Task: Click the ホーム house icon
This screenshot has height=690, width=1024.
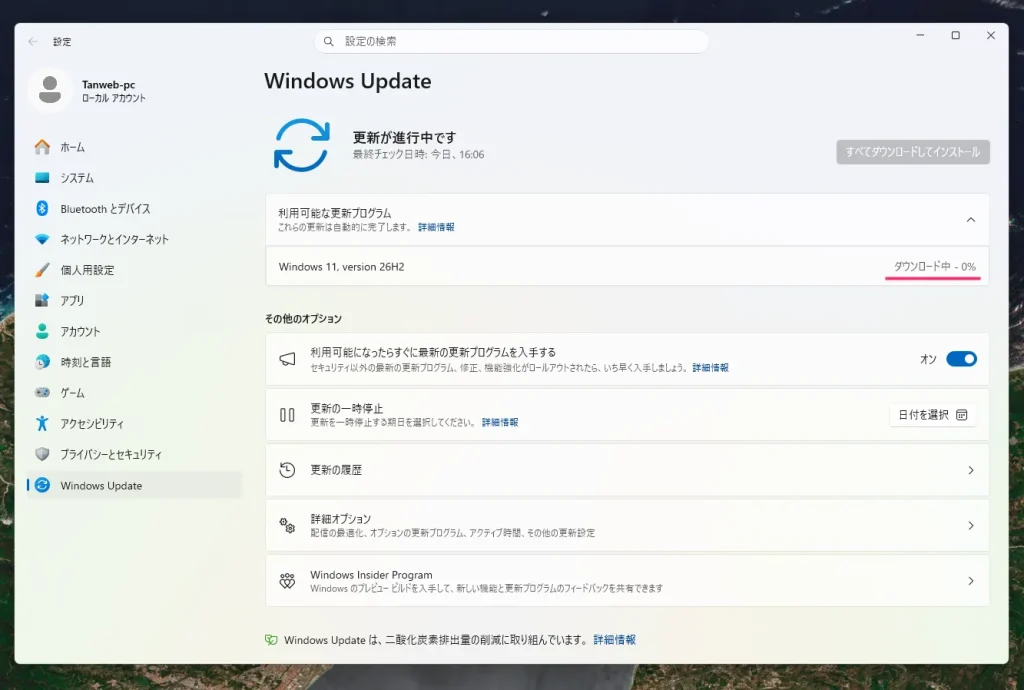Action: point(42,147)
